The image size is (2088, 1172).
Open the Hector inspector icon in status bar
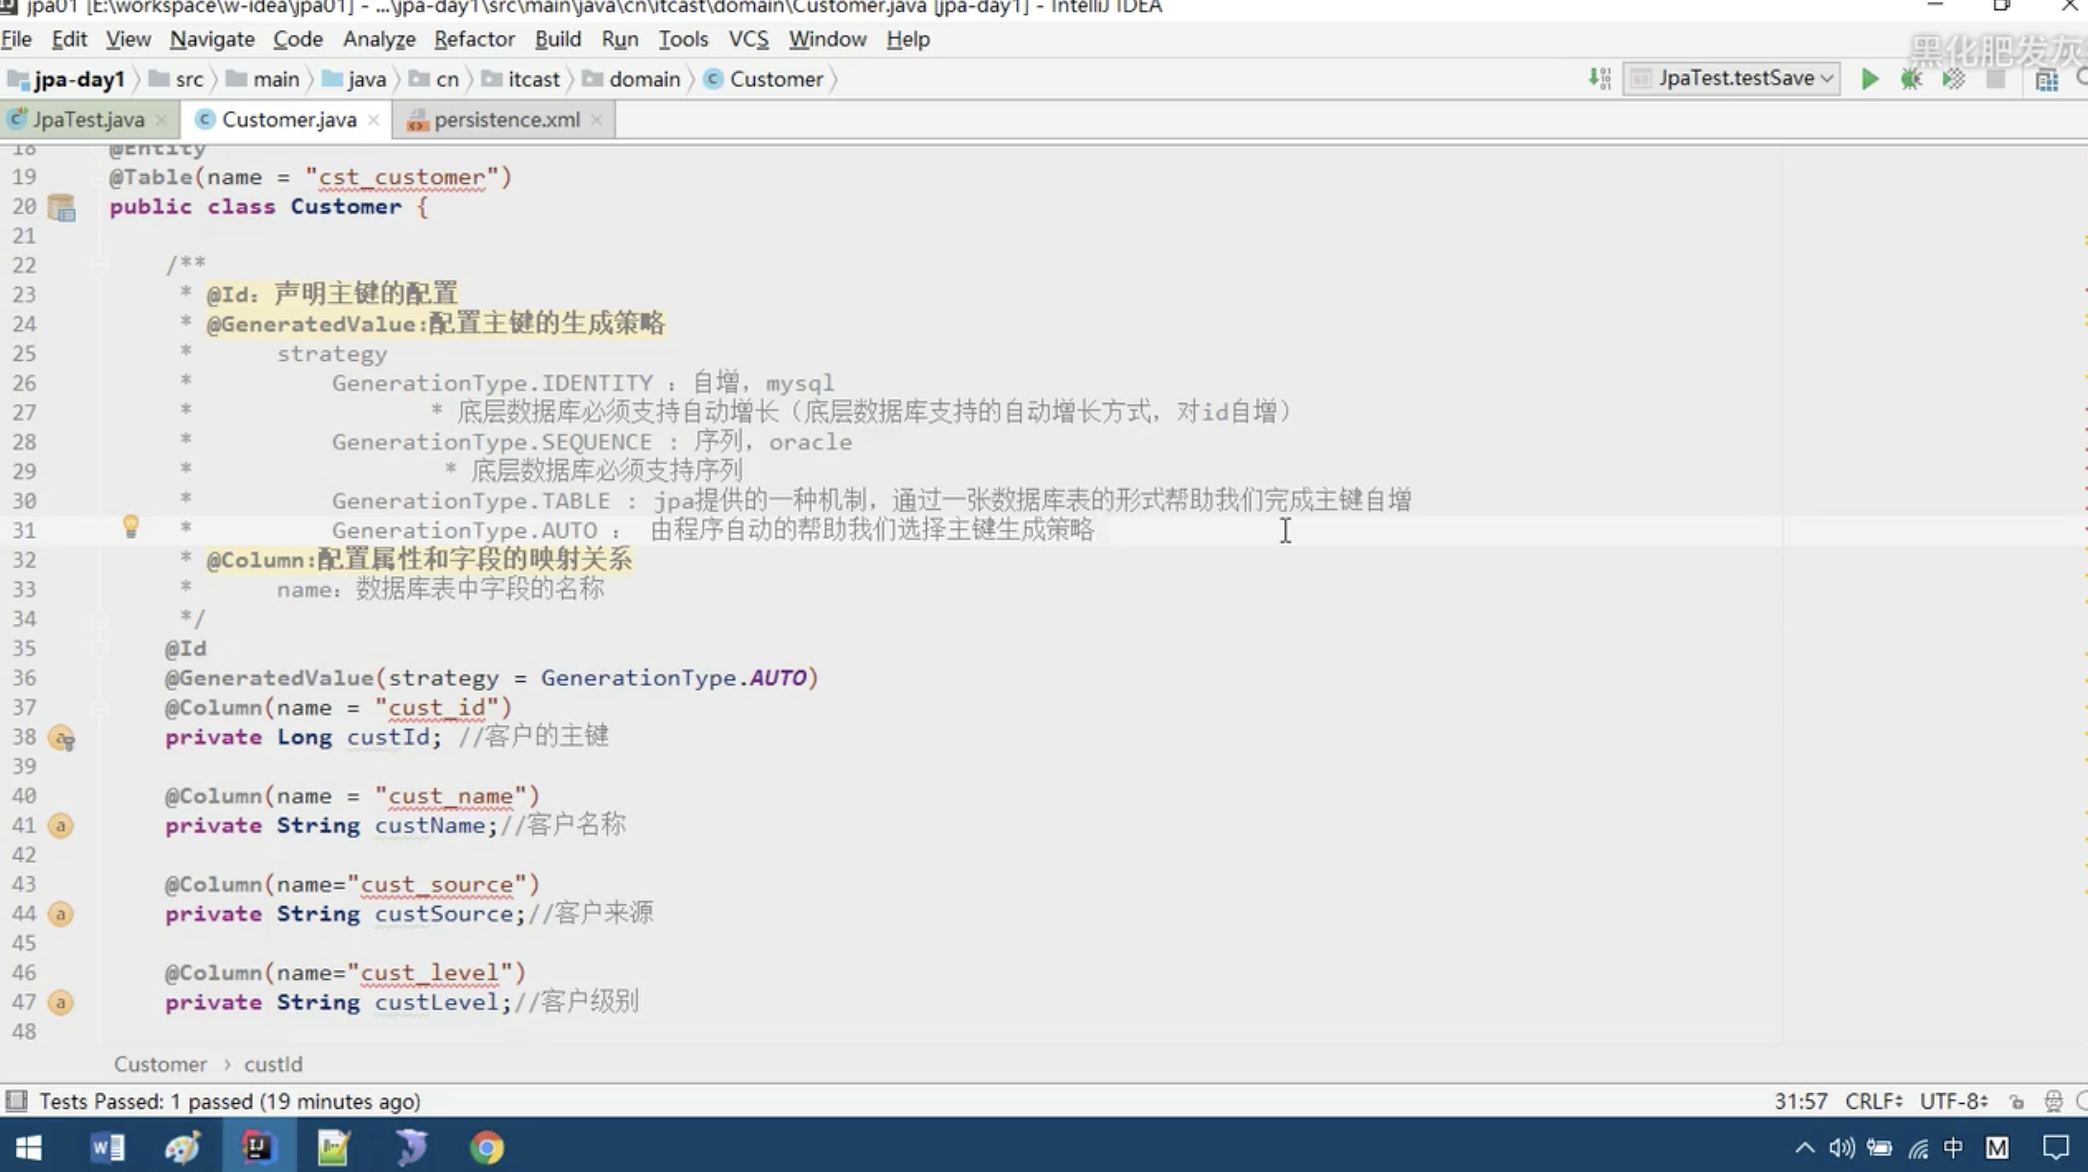tap(2053, 1101)
